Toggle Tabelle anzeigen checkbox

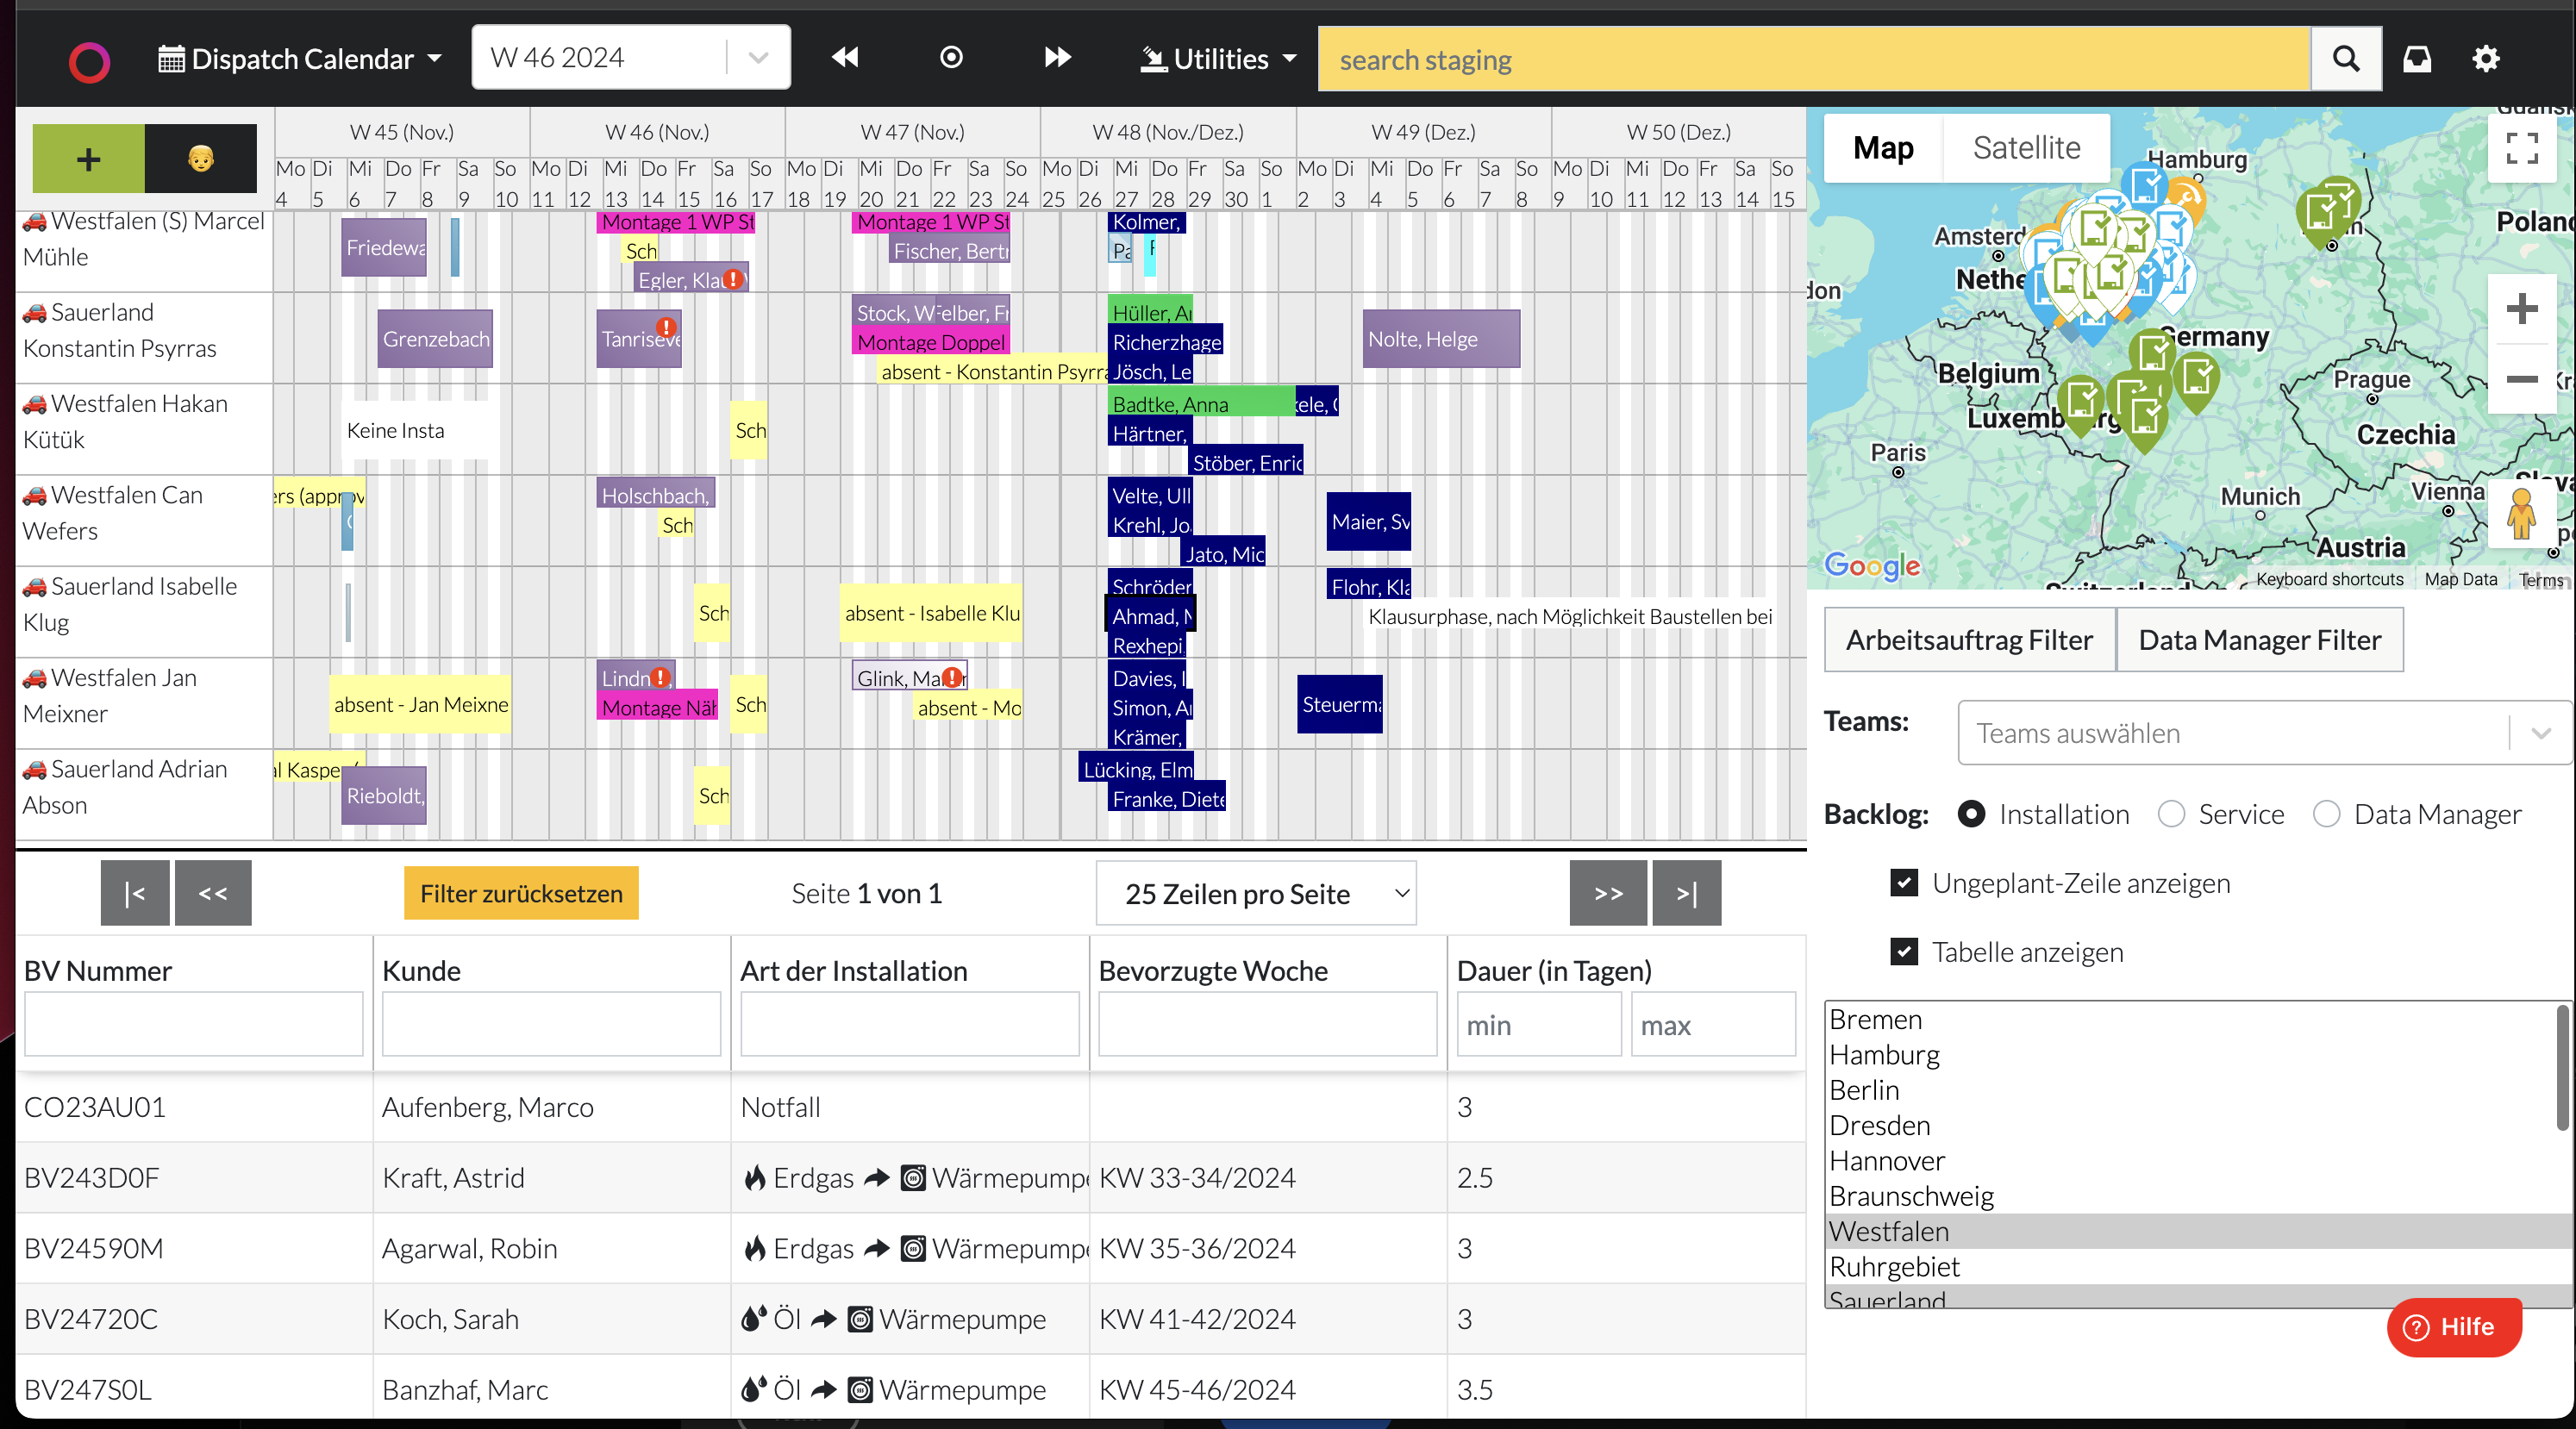coord(1904,952)
